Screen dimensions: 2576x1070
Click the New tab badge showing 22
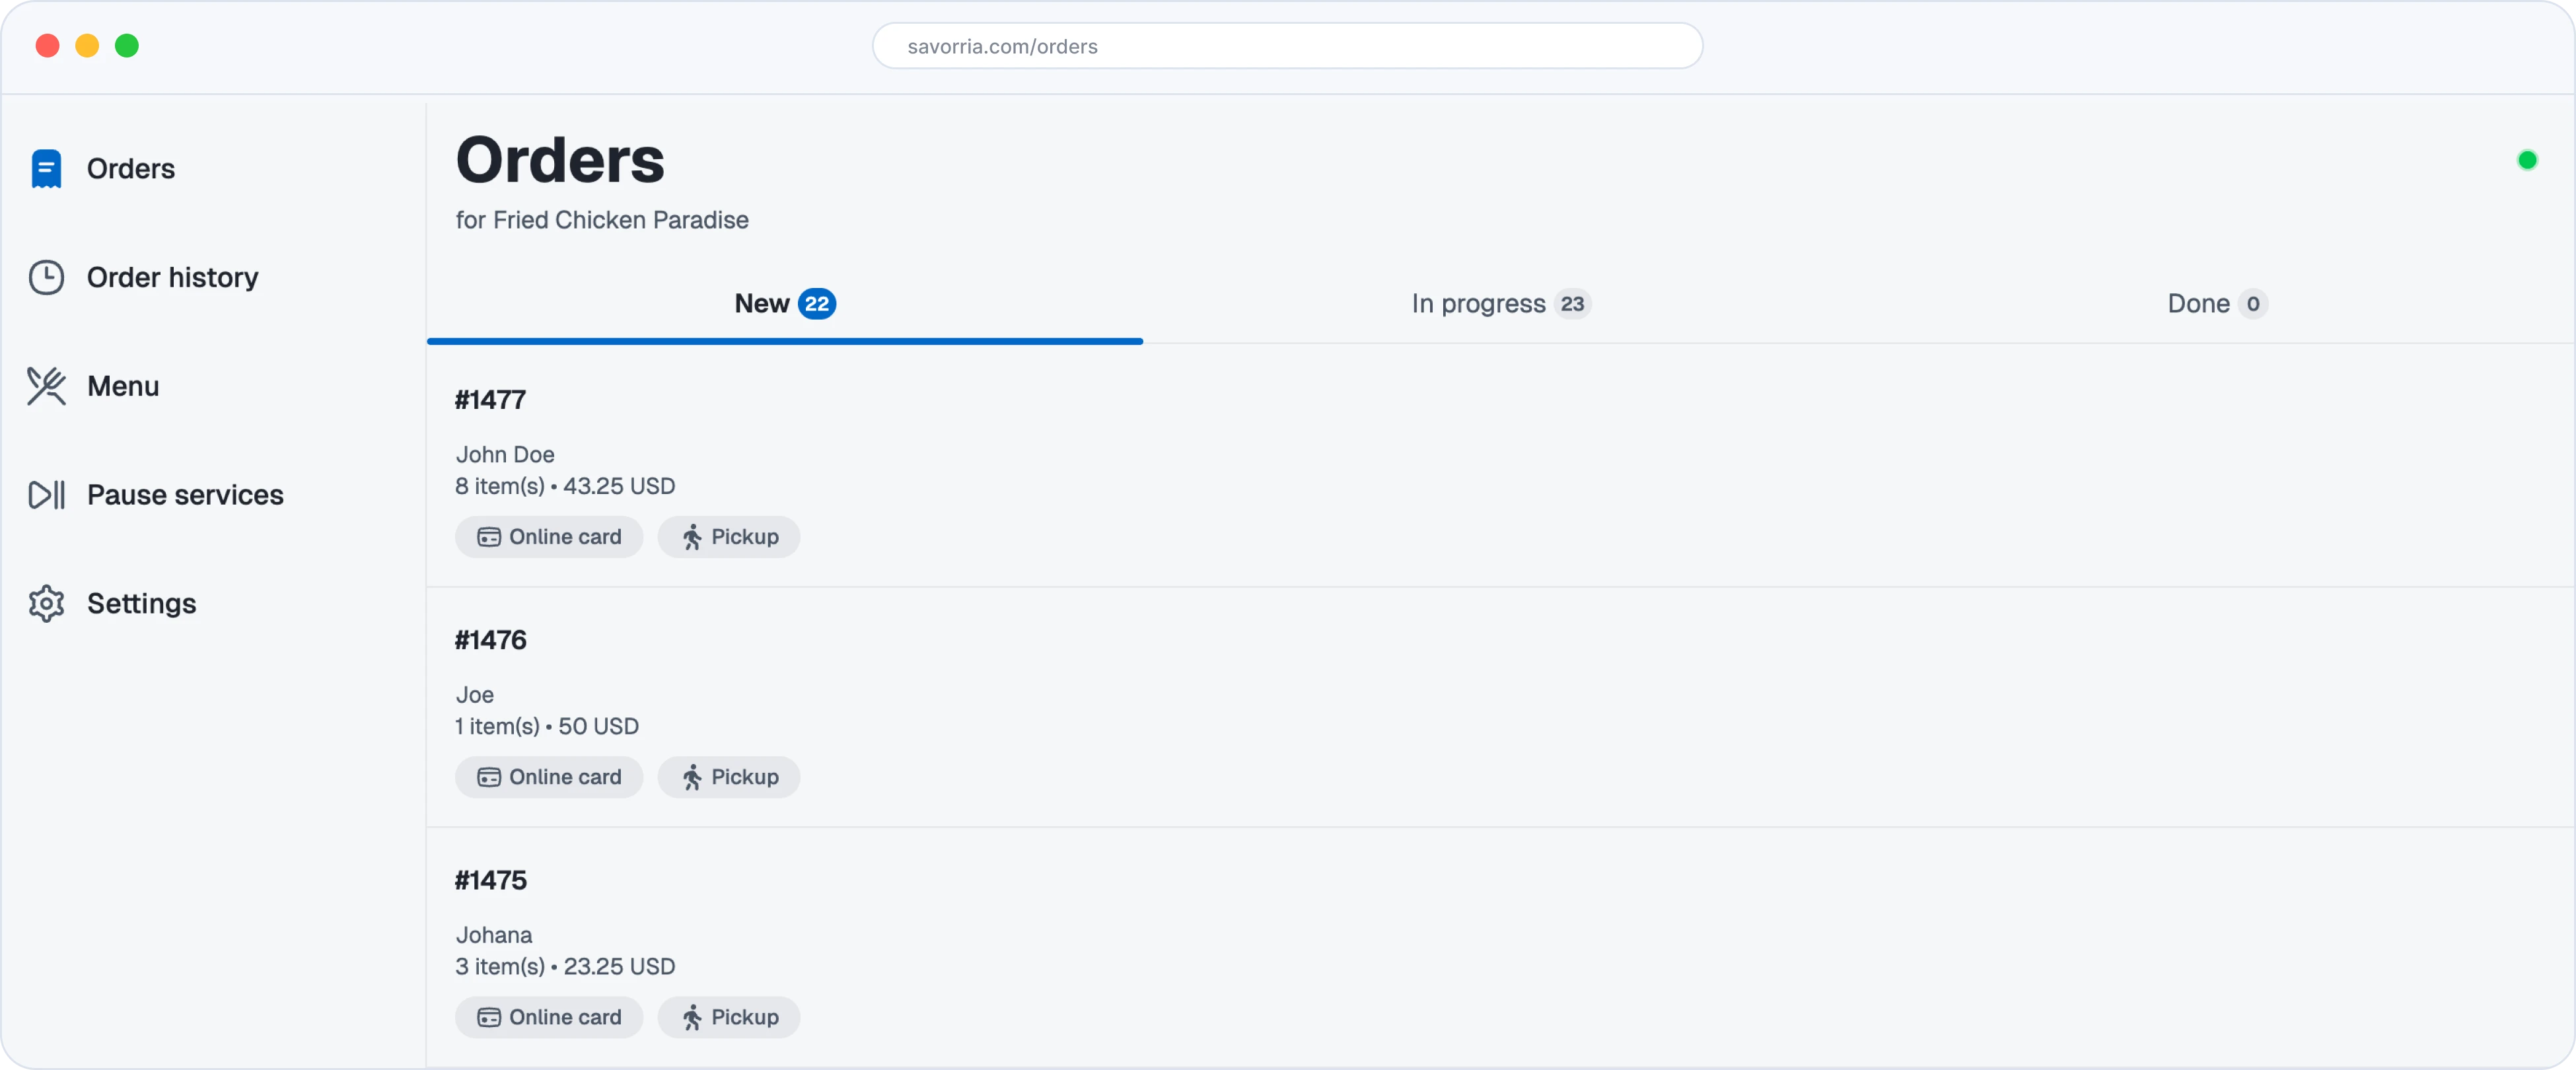[817, 303]
